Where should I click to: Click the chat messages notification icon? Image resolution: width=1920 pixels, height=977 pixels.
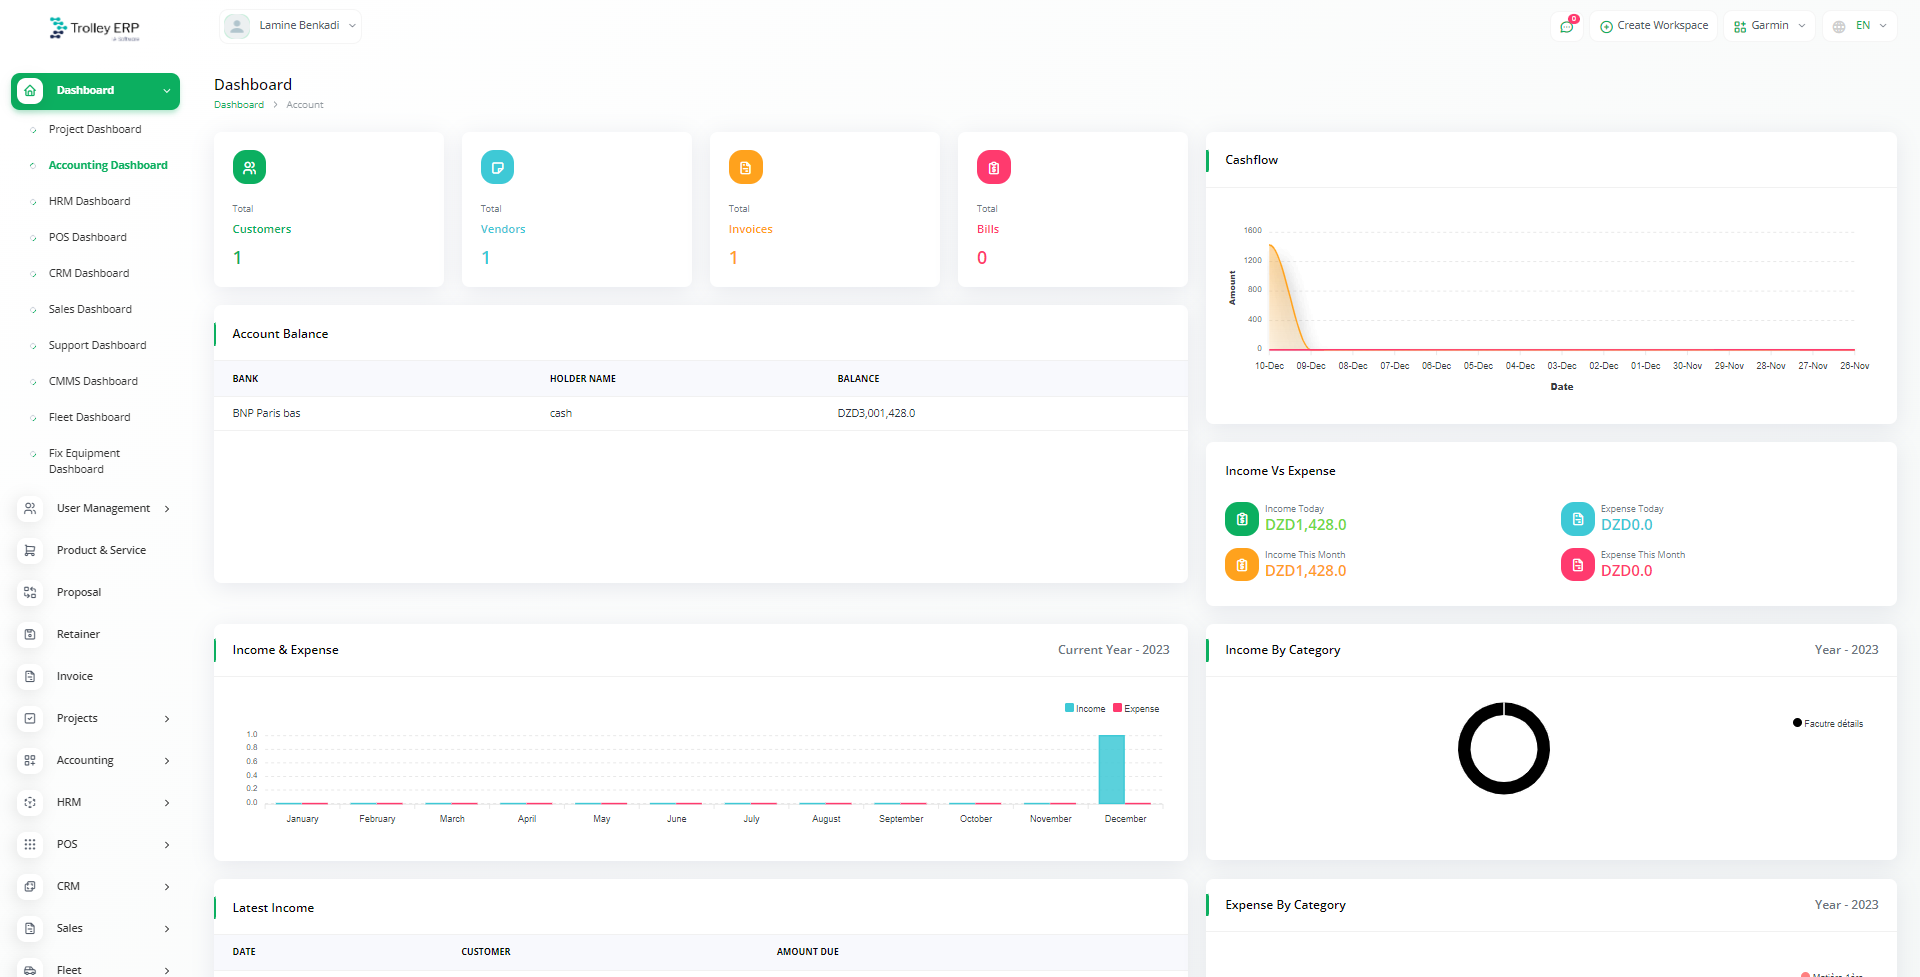click(1566, 26)
